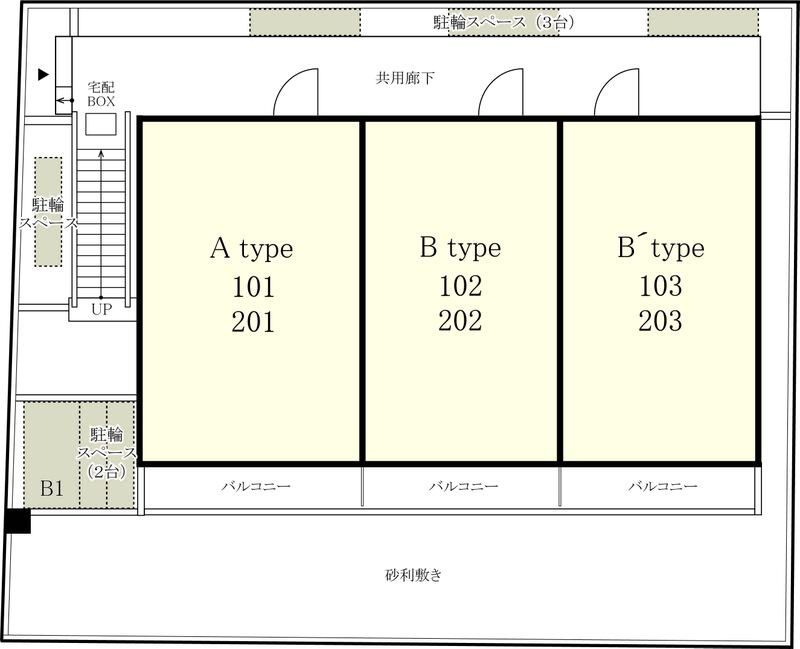
Task: Click the black entrance arrow marker
Action: click(43, 74)
